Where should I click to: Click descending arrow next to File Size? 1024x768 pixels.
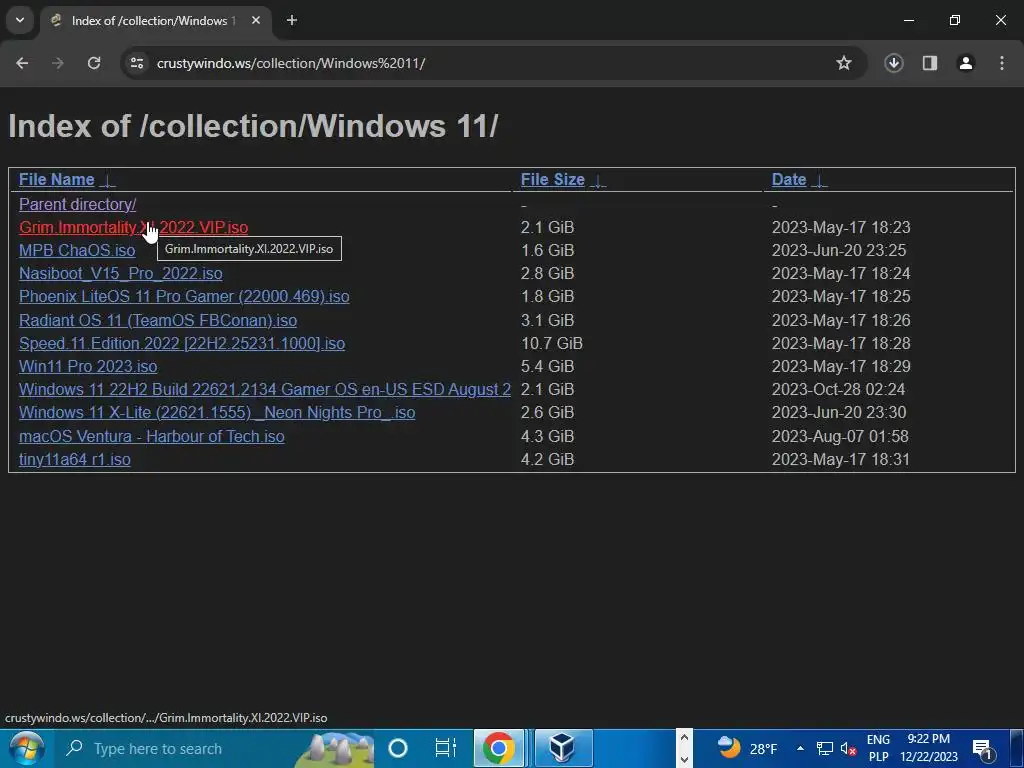point(598,181)
